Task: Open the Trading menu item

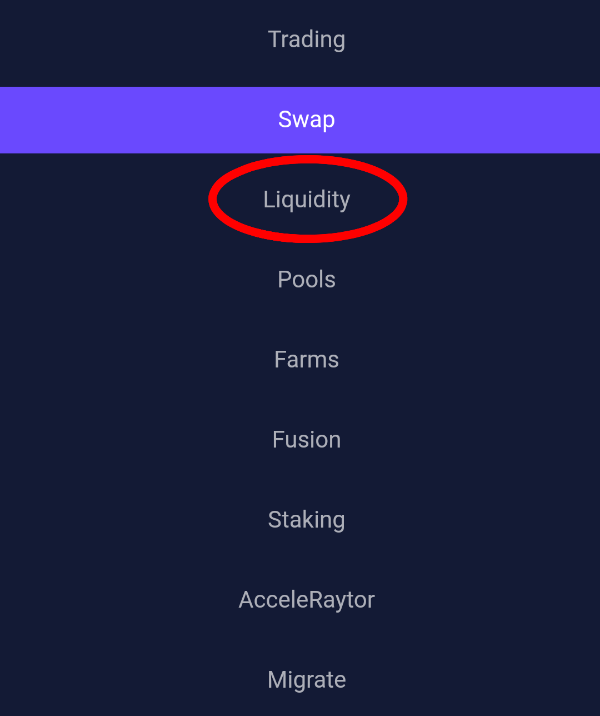Action: tap(306, 40)
